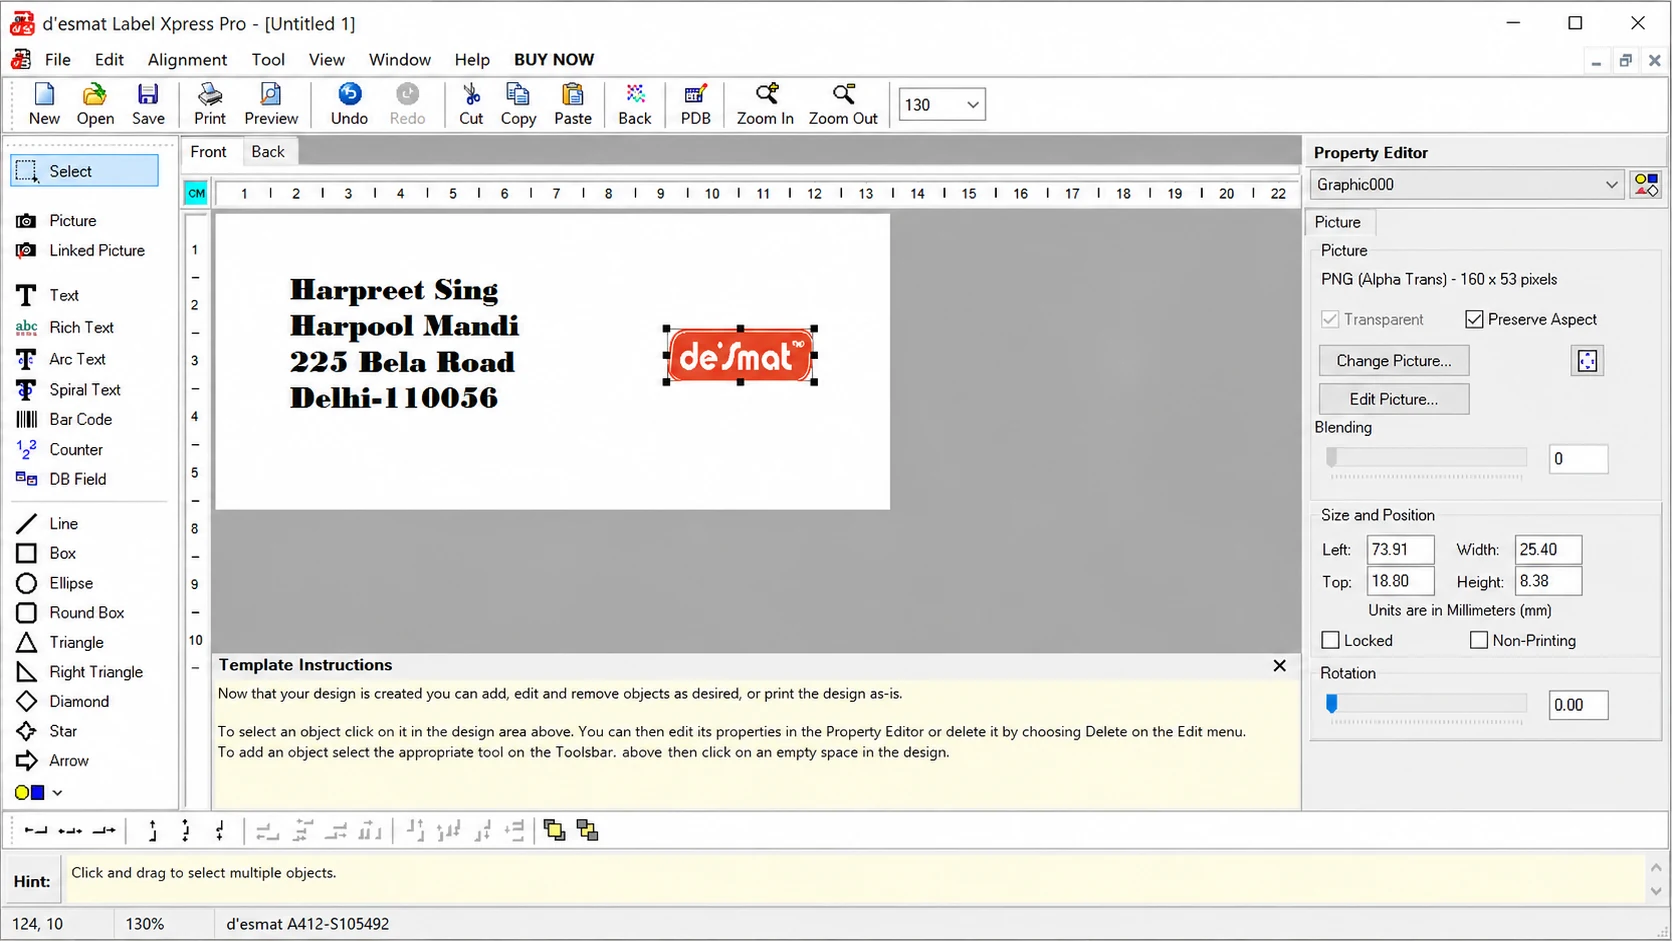
Task: Uncheck the Preserve Aspect checkbox
Action: coord(1474,319)
